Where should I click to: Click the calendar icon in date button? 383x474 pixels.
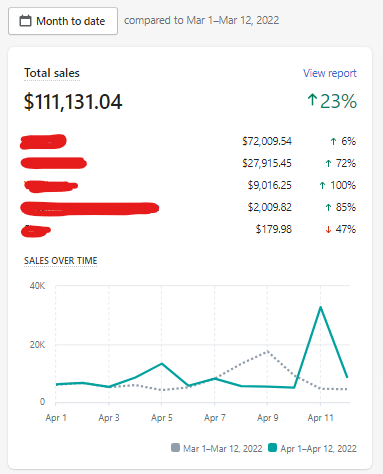coord(25,21)
